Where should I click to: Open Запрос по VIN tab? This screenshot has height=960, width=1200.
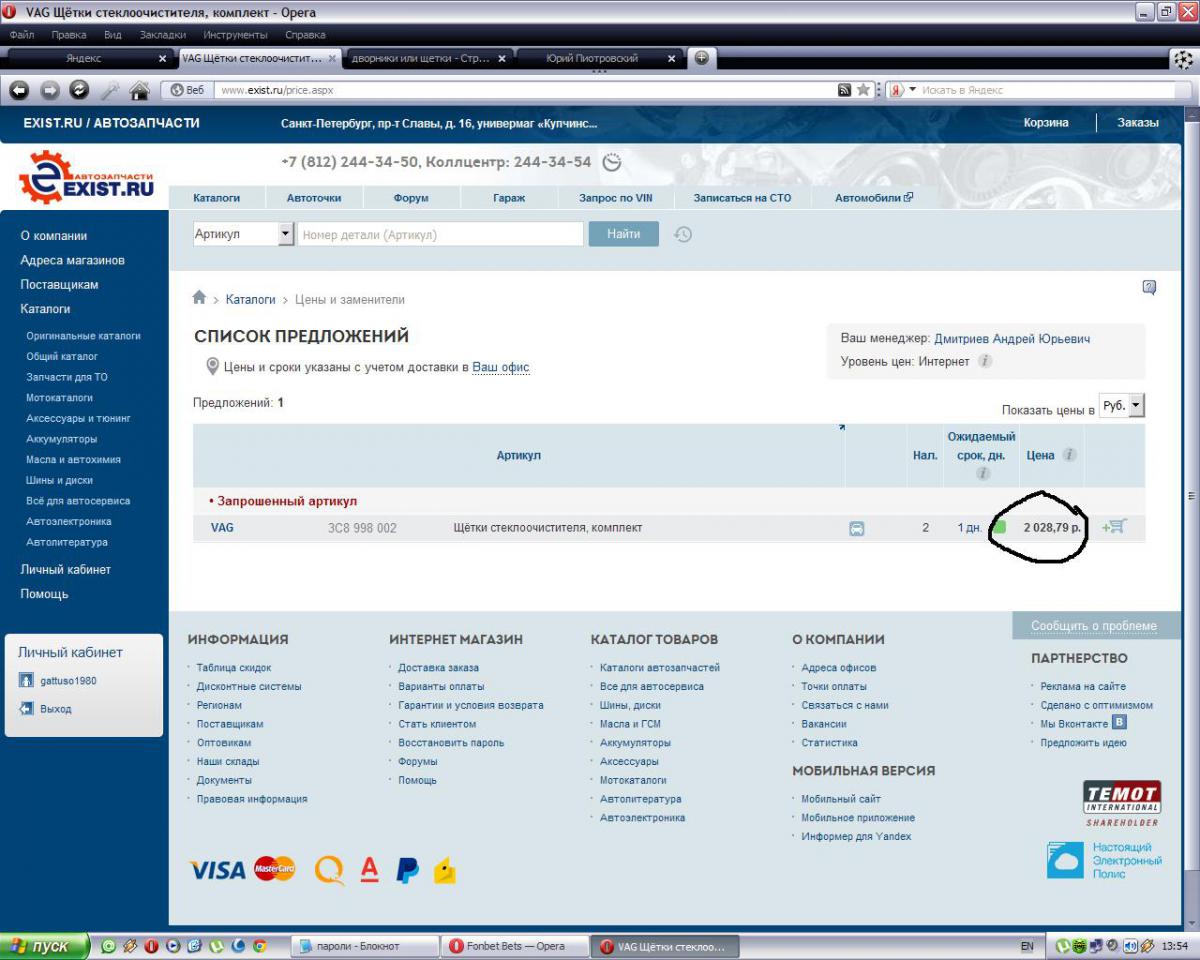(615, 198)
